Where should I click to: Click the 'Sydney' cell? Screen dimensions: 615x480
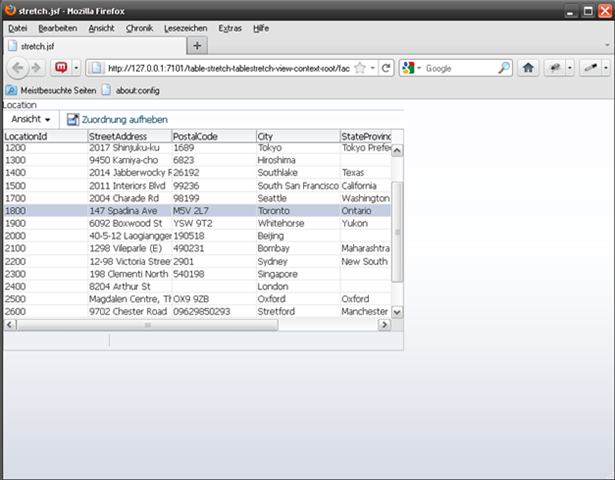pyautogui.click(x=298, y=261)
